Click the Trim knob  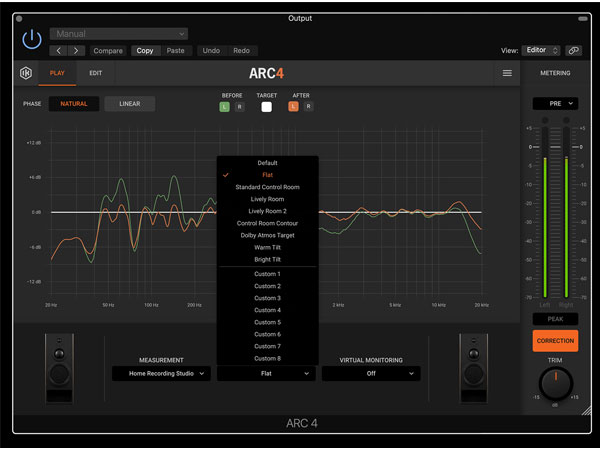(x=556, y=383)
